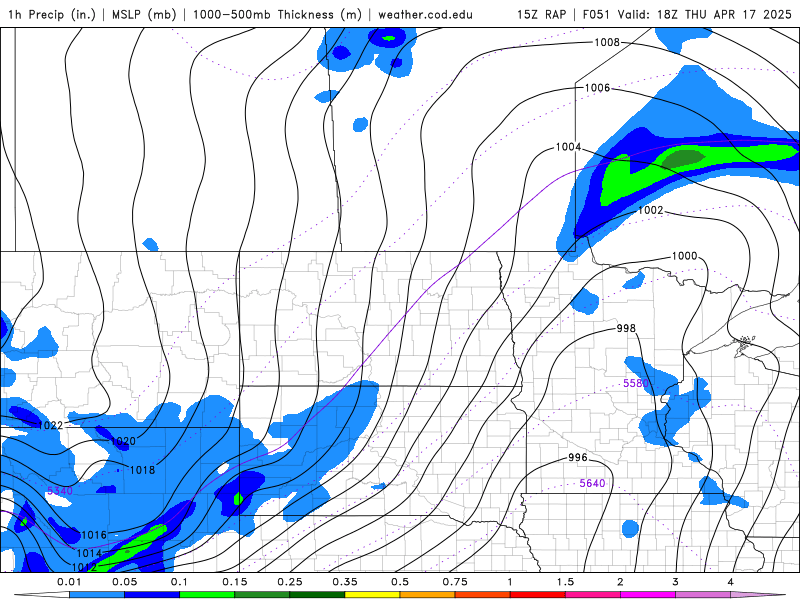This screenshot has width=800, height=600.
Task: Click the 0.35 value on the precip scale
Action: tap(345, 582)
